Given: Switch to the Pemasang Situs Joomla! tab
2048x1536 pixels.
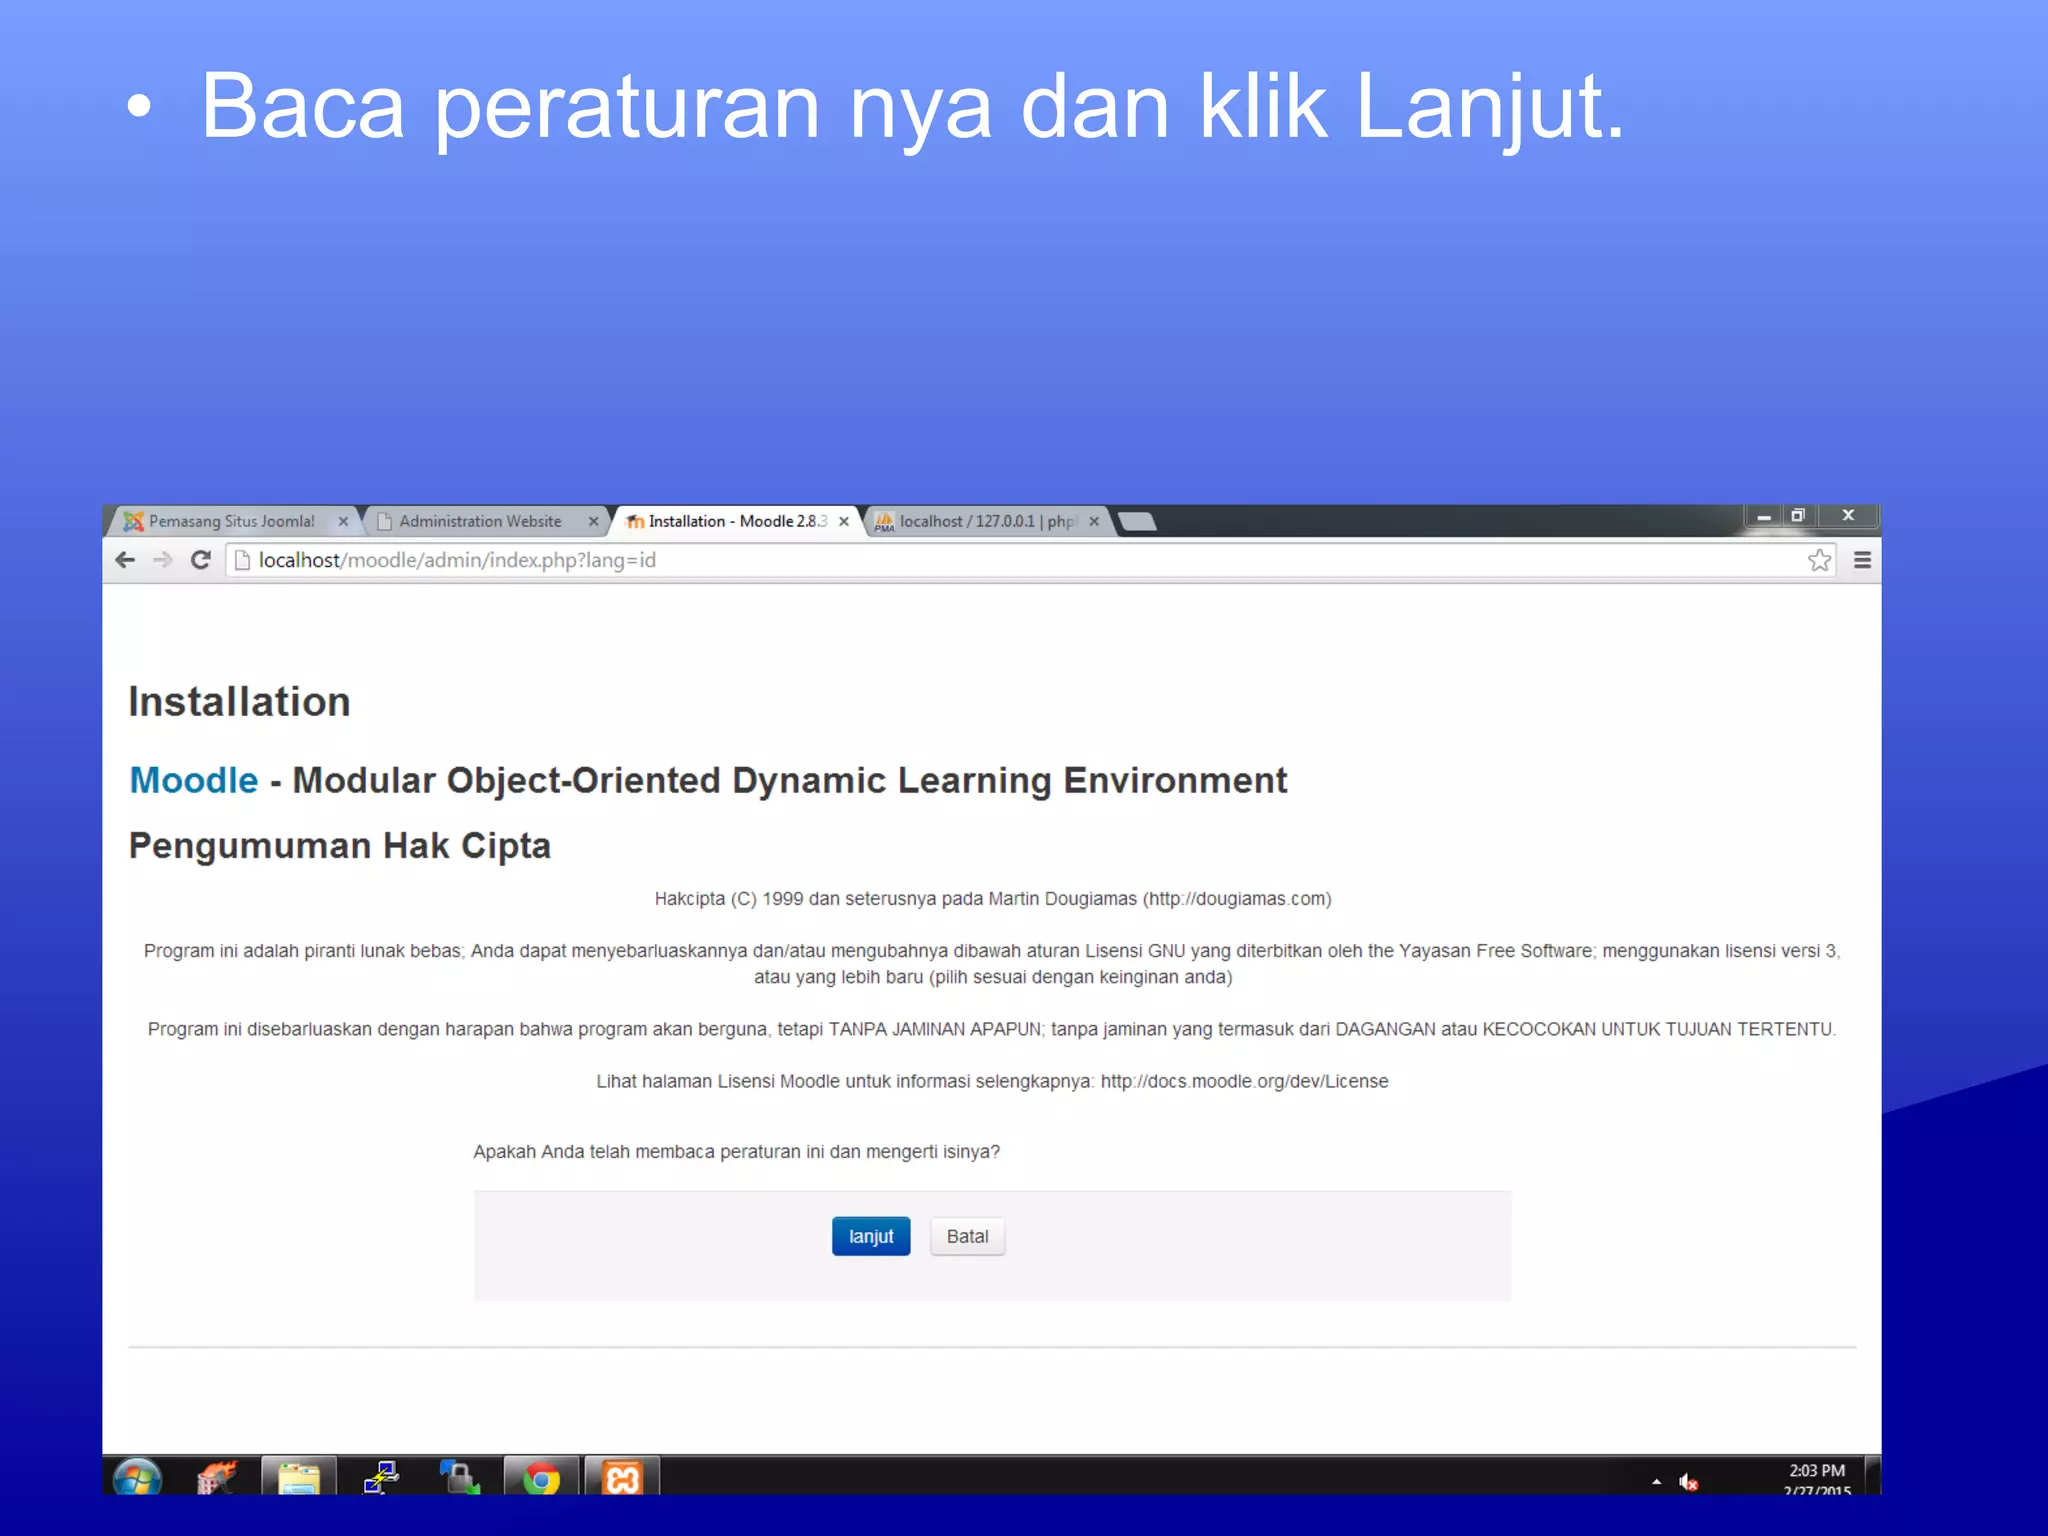Looking at the screenshot, I should [232, 521].
